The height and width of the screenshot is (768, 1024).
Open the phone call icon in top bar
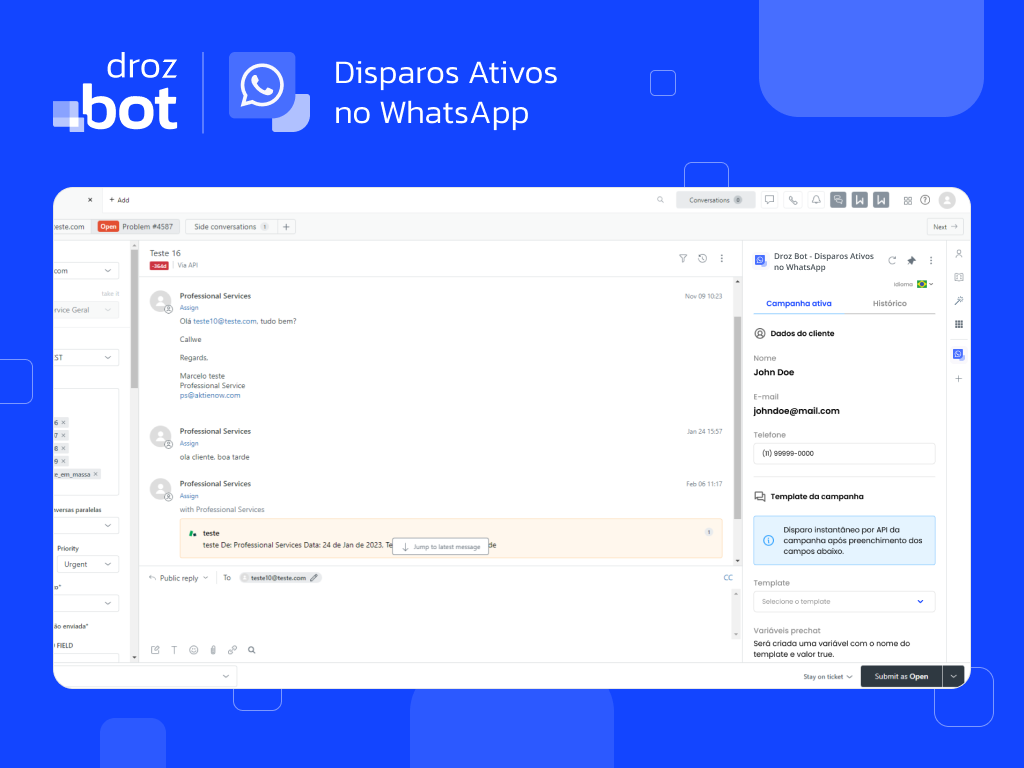pyautogui.click(x=793, y=200)
